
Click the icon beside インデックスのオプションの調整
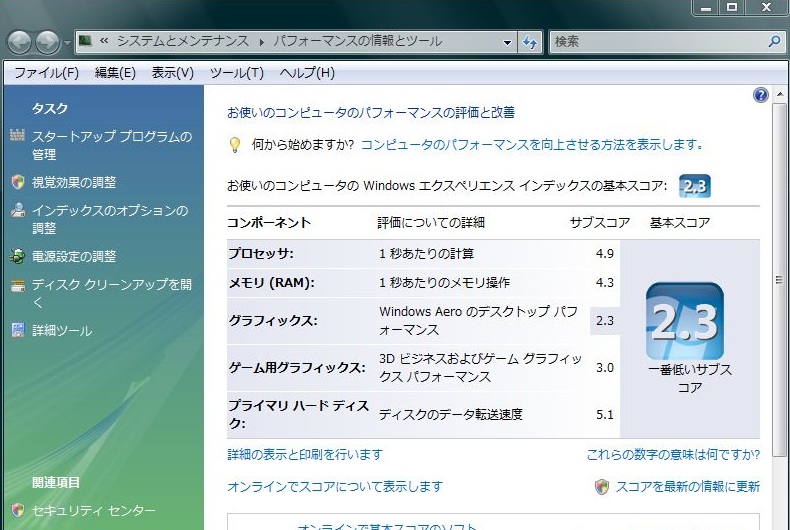pos(18,210)
